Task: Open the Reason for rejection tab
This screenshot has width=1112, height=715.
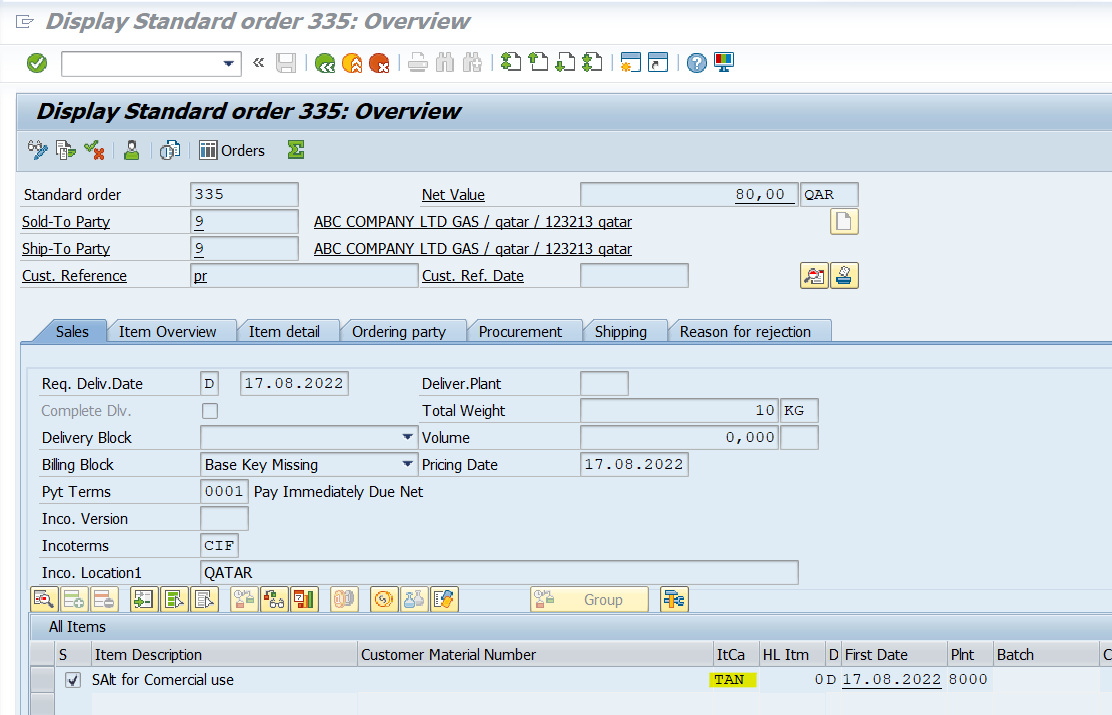Action: 744,331
